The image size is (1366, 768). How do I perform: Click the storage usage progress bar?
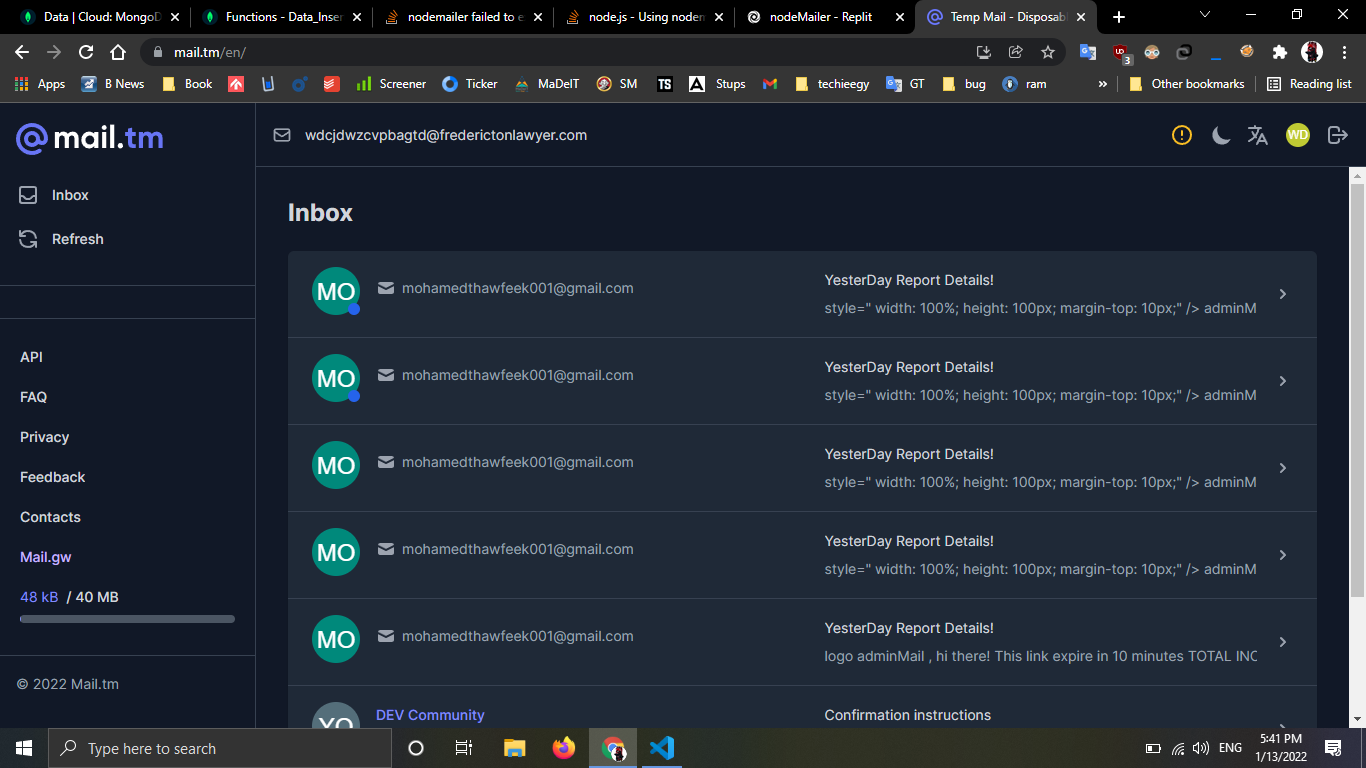(x=127, y=619)
